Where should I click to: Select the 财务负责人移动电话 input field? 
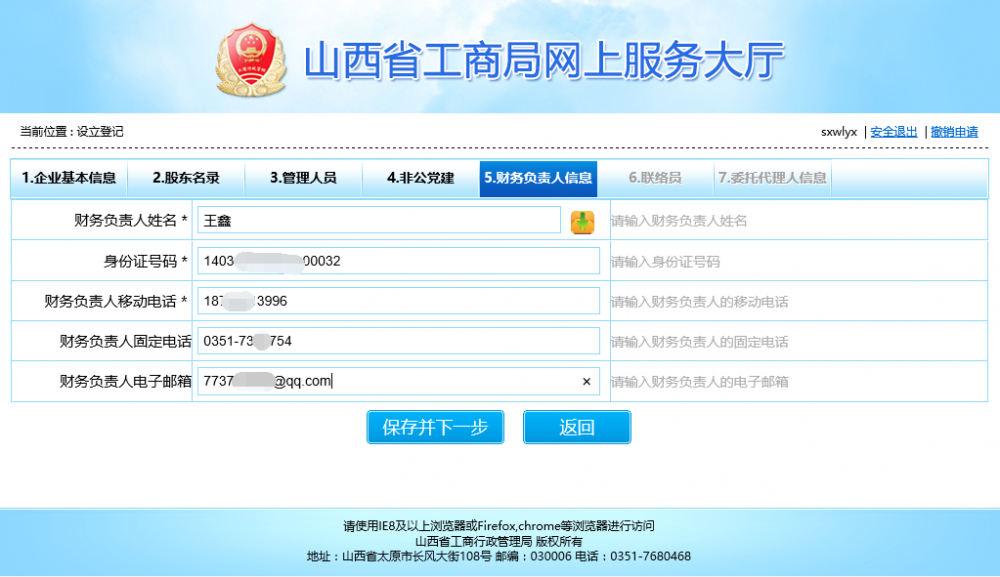(x=398, y=301)
